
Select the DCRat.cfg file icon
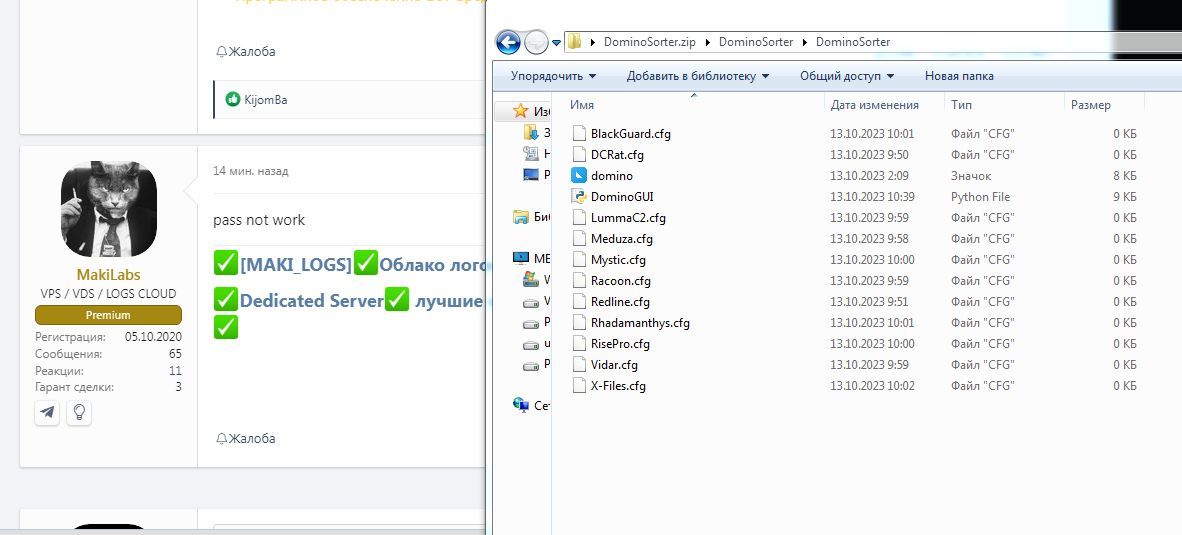[579, 154]
